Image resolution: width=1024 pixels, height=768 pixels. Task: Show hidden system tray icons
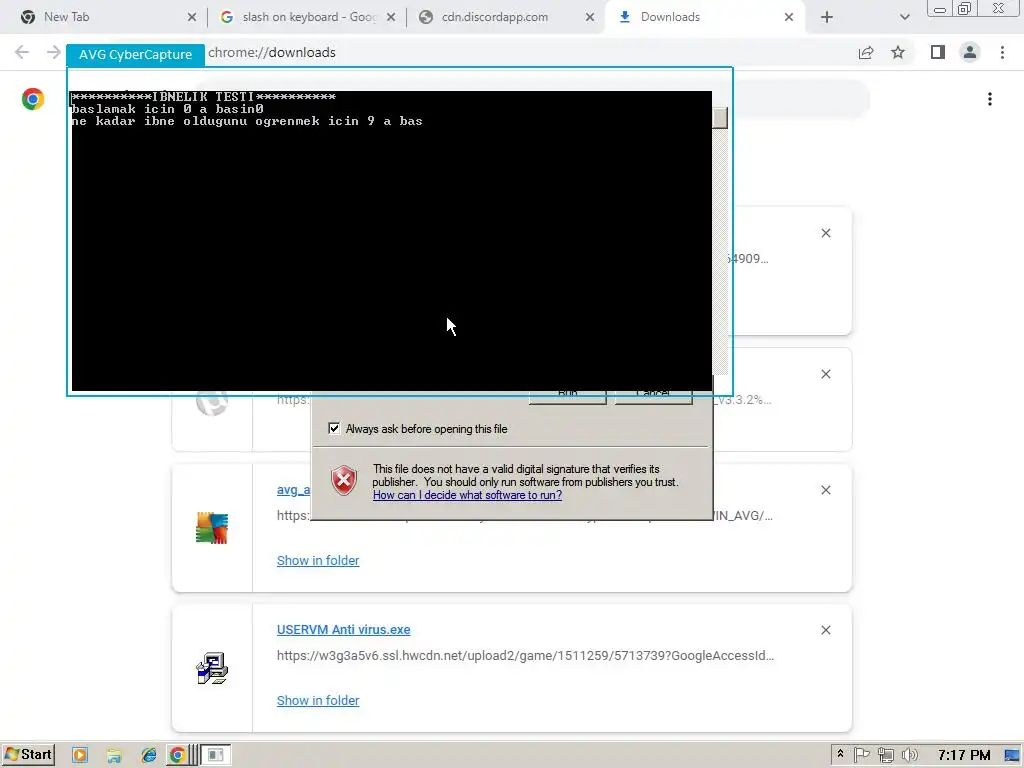(840, 755)
